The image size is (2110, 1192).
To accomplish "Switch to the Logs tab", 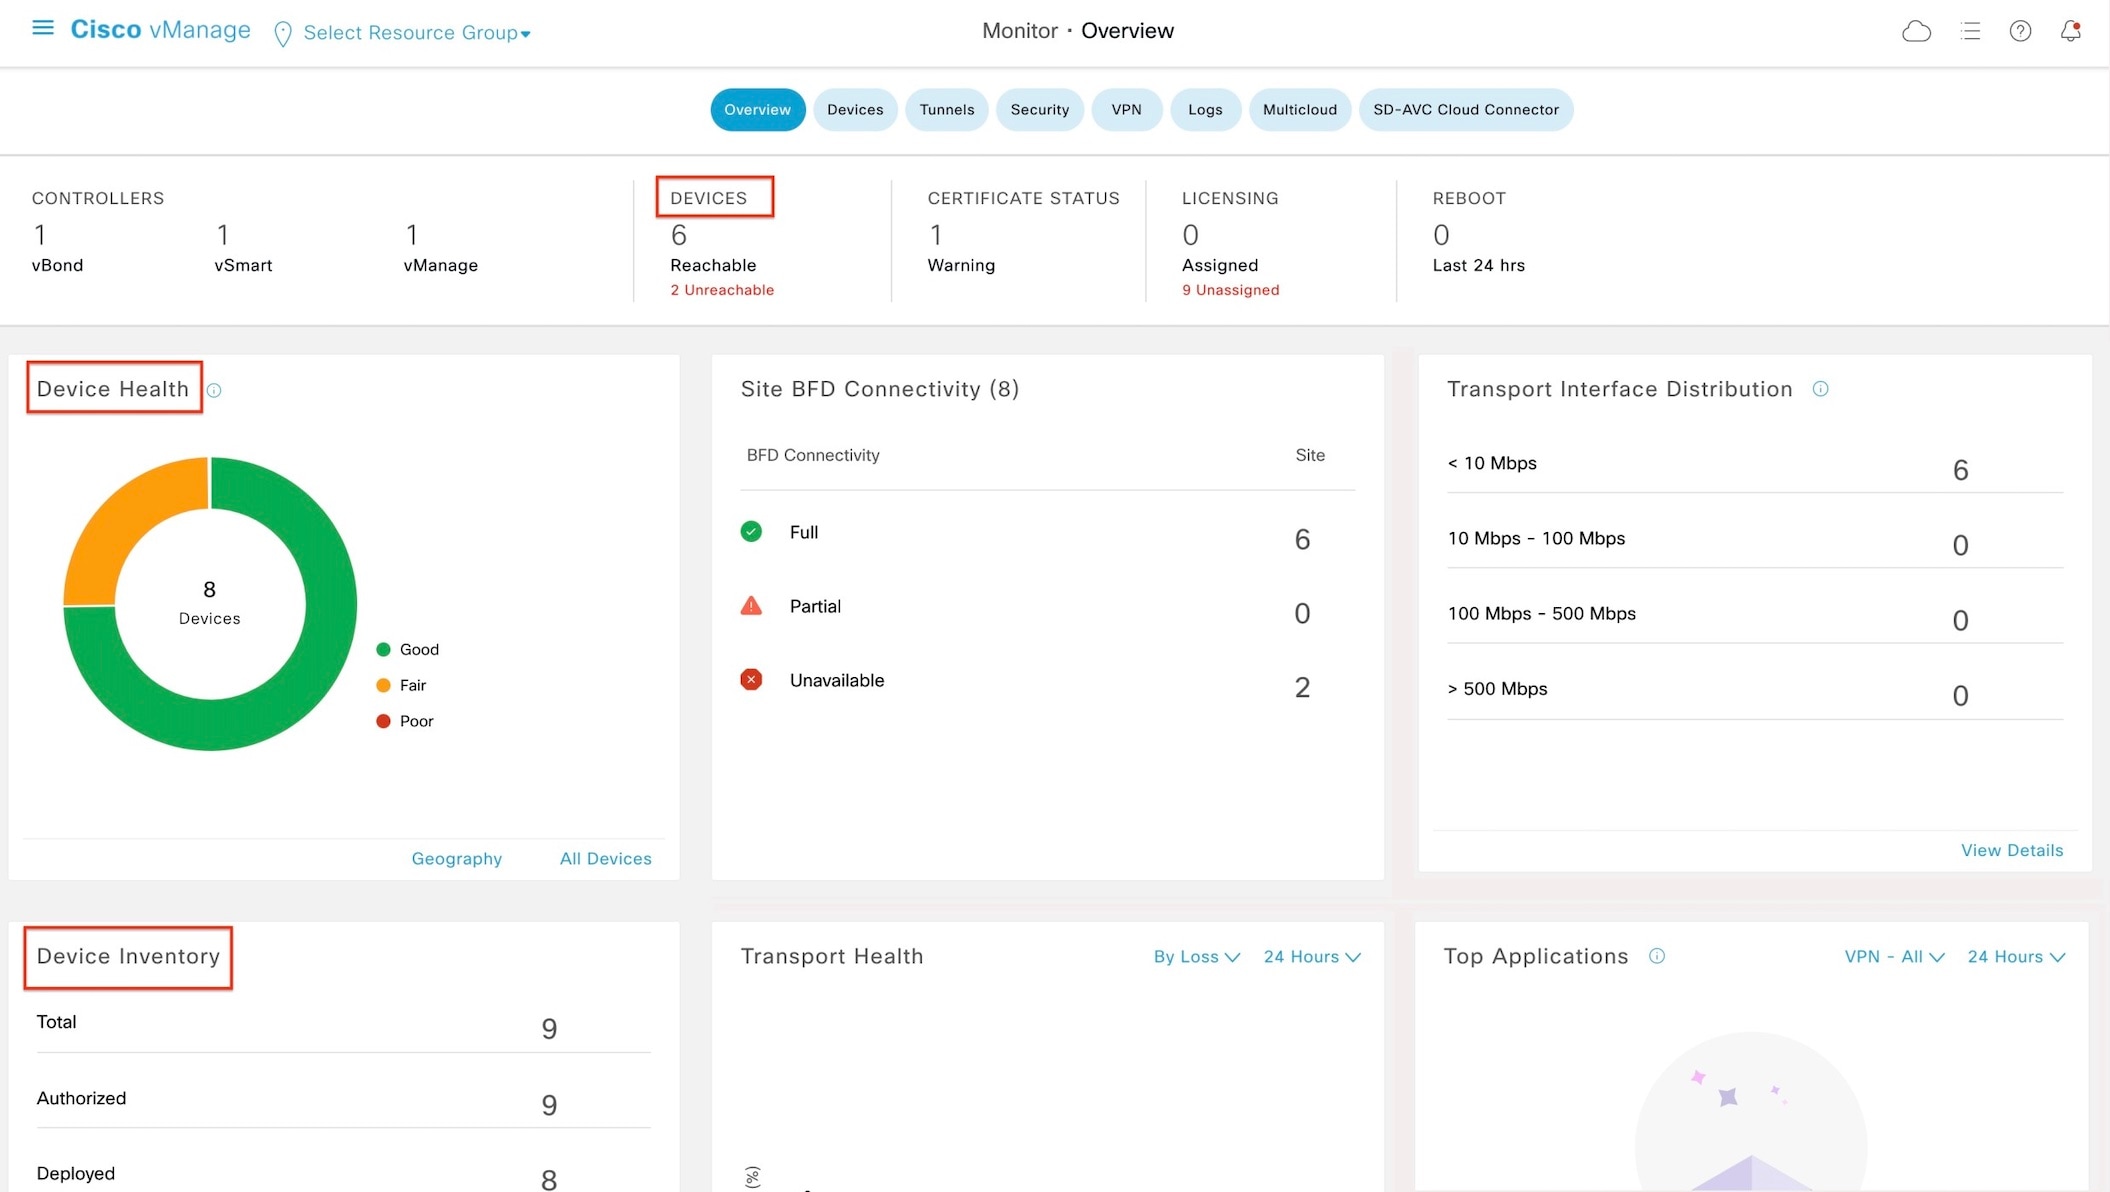I will [1205, 110].
